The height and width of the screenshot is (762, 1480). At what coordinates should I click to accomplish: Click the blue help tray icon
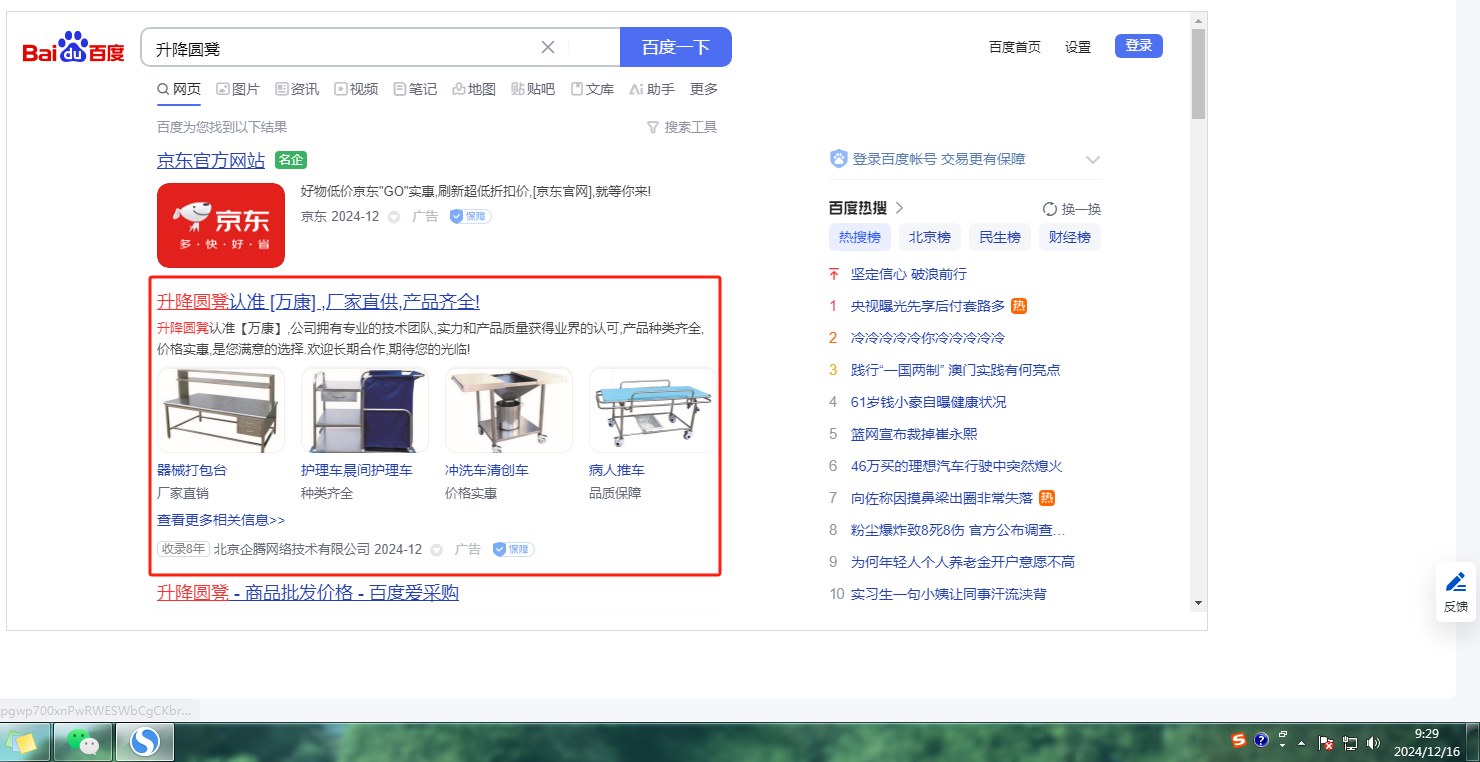1261,740
